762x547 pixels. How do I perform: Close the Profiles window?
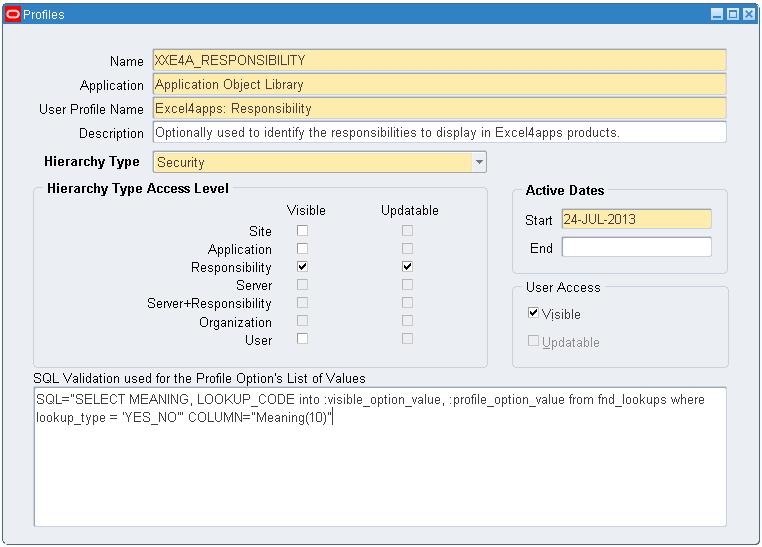point(749,15)
